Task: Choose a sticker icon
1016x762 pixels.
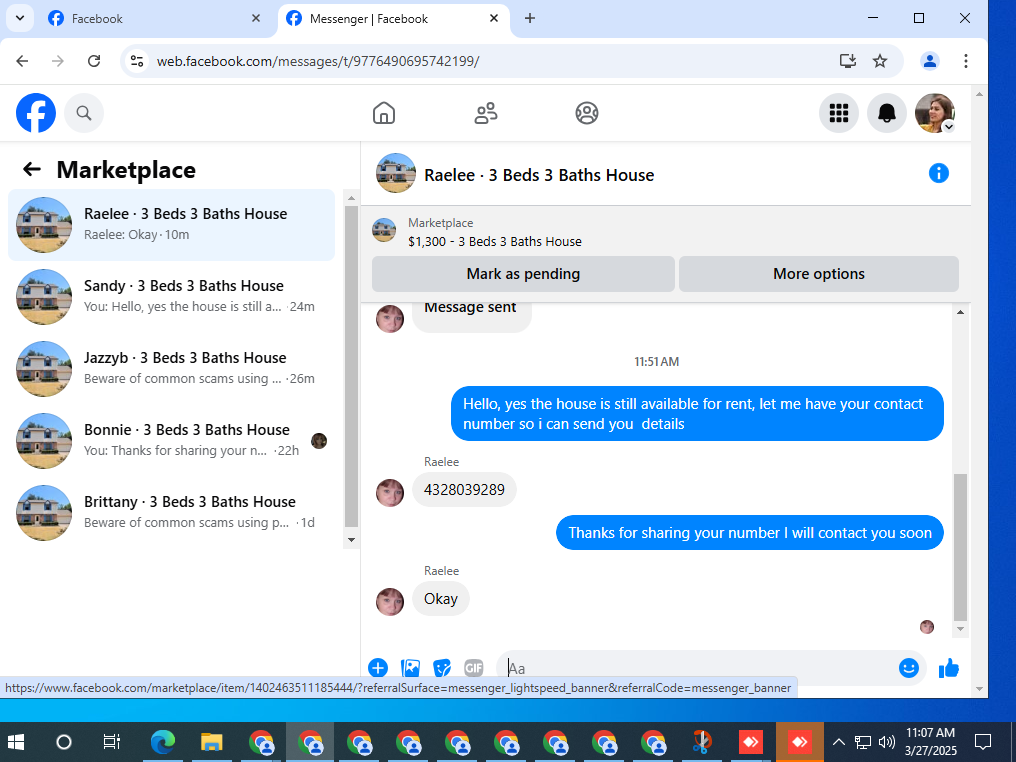Action: [x=442, y=668]
